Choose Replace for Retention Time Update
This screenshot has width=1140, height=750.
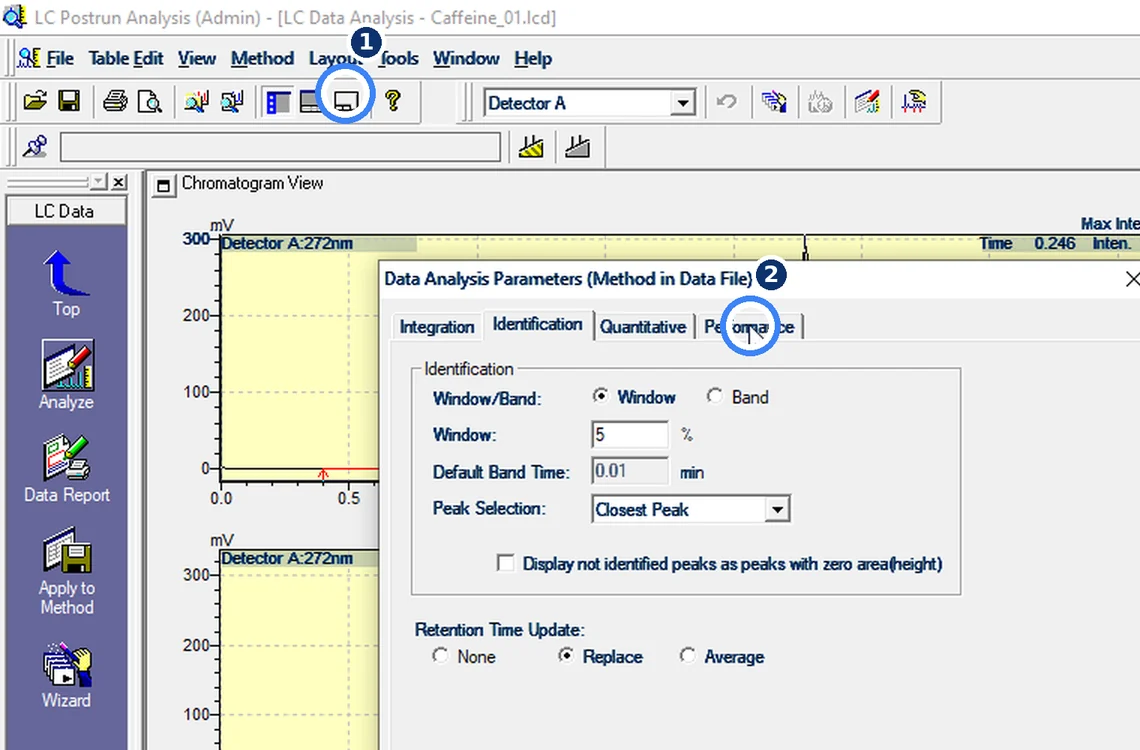point(566,656)
